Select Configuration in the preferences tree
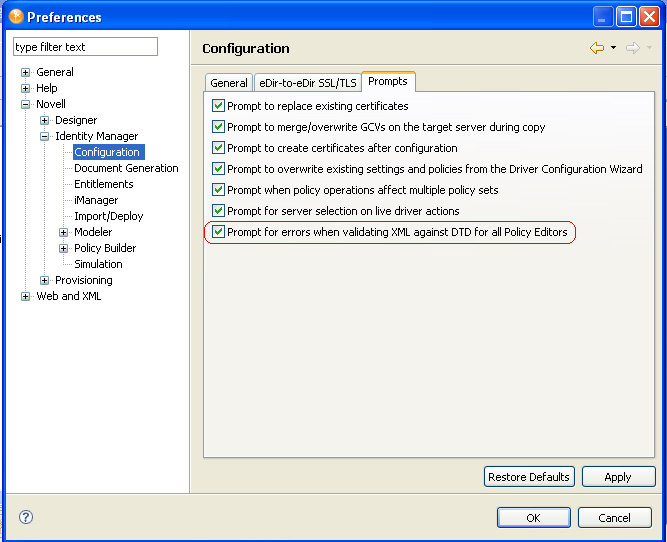The height and width of the screenshot is (542, 667). [x=108, y=152]
